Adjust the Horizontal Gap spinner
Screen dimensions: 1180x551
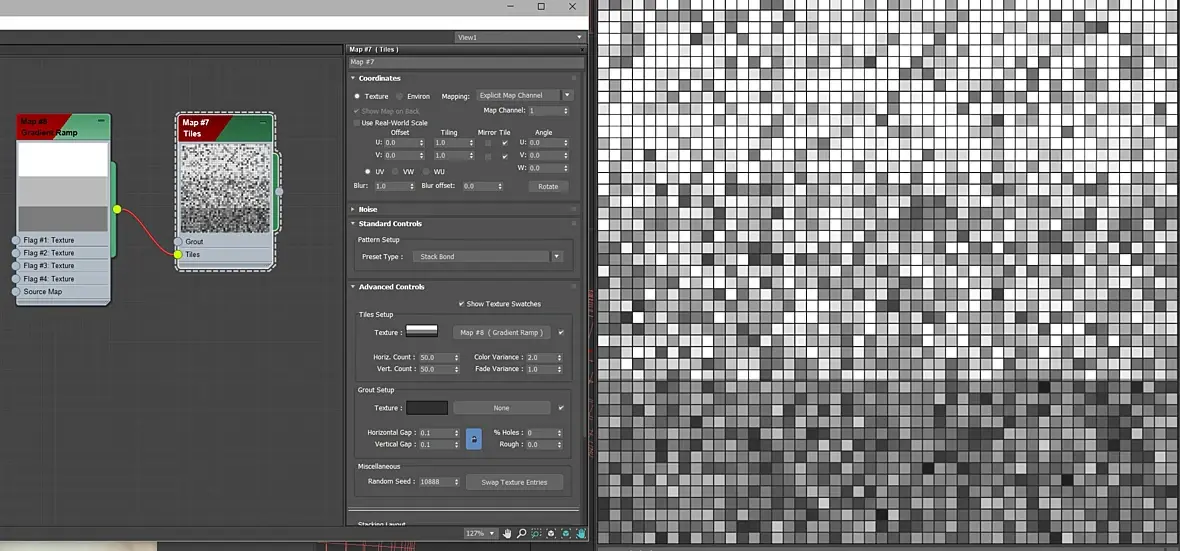[456, 434]
